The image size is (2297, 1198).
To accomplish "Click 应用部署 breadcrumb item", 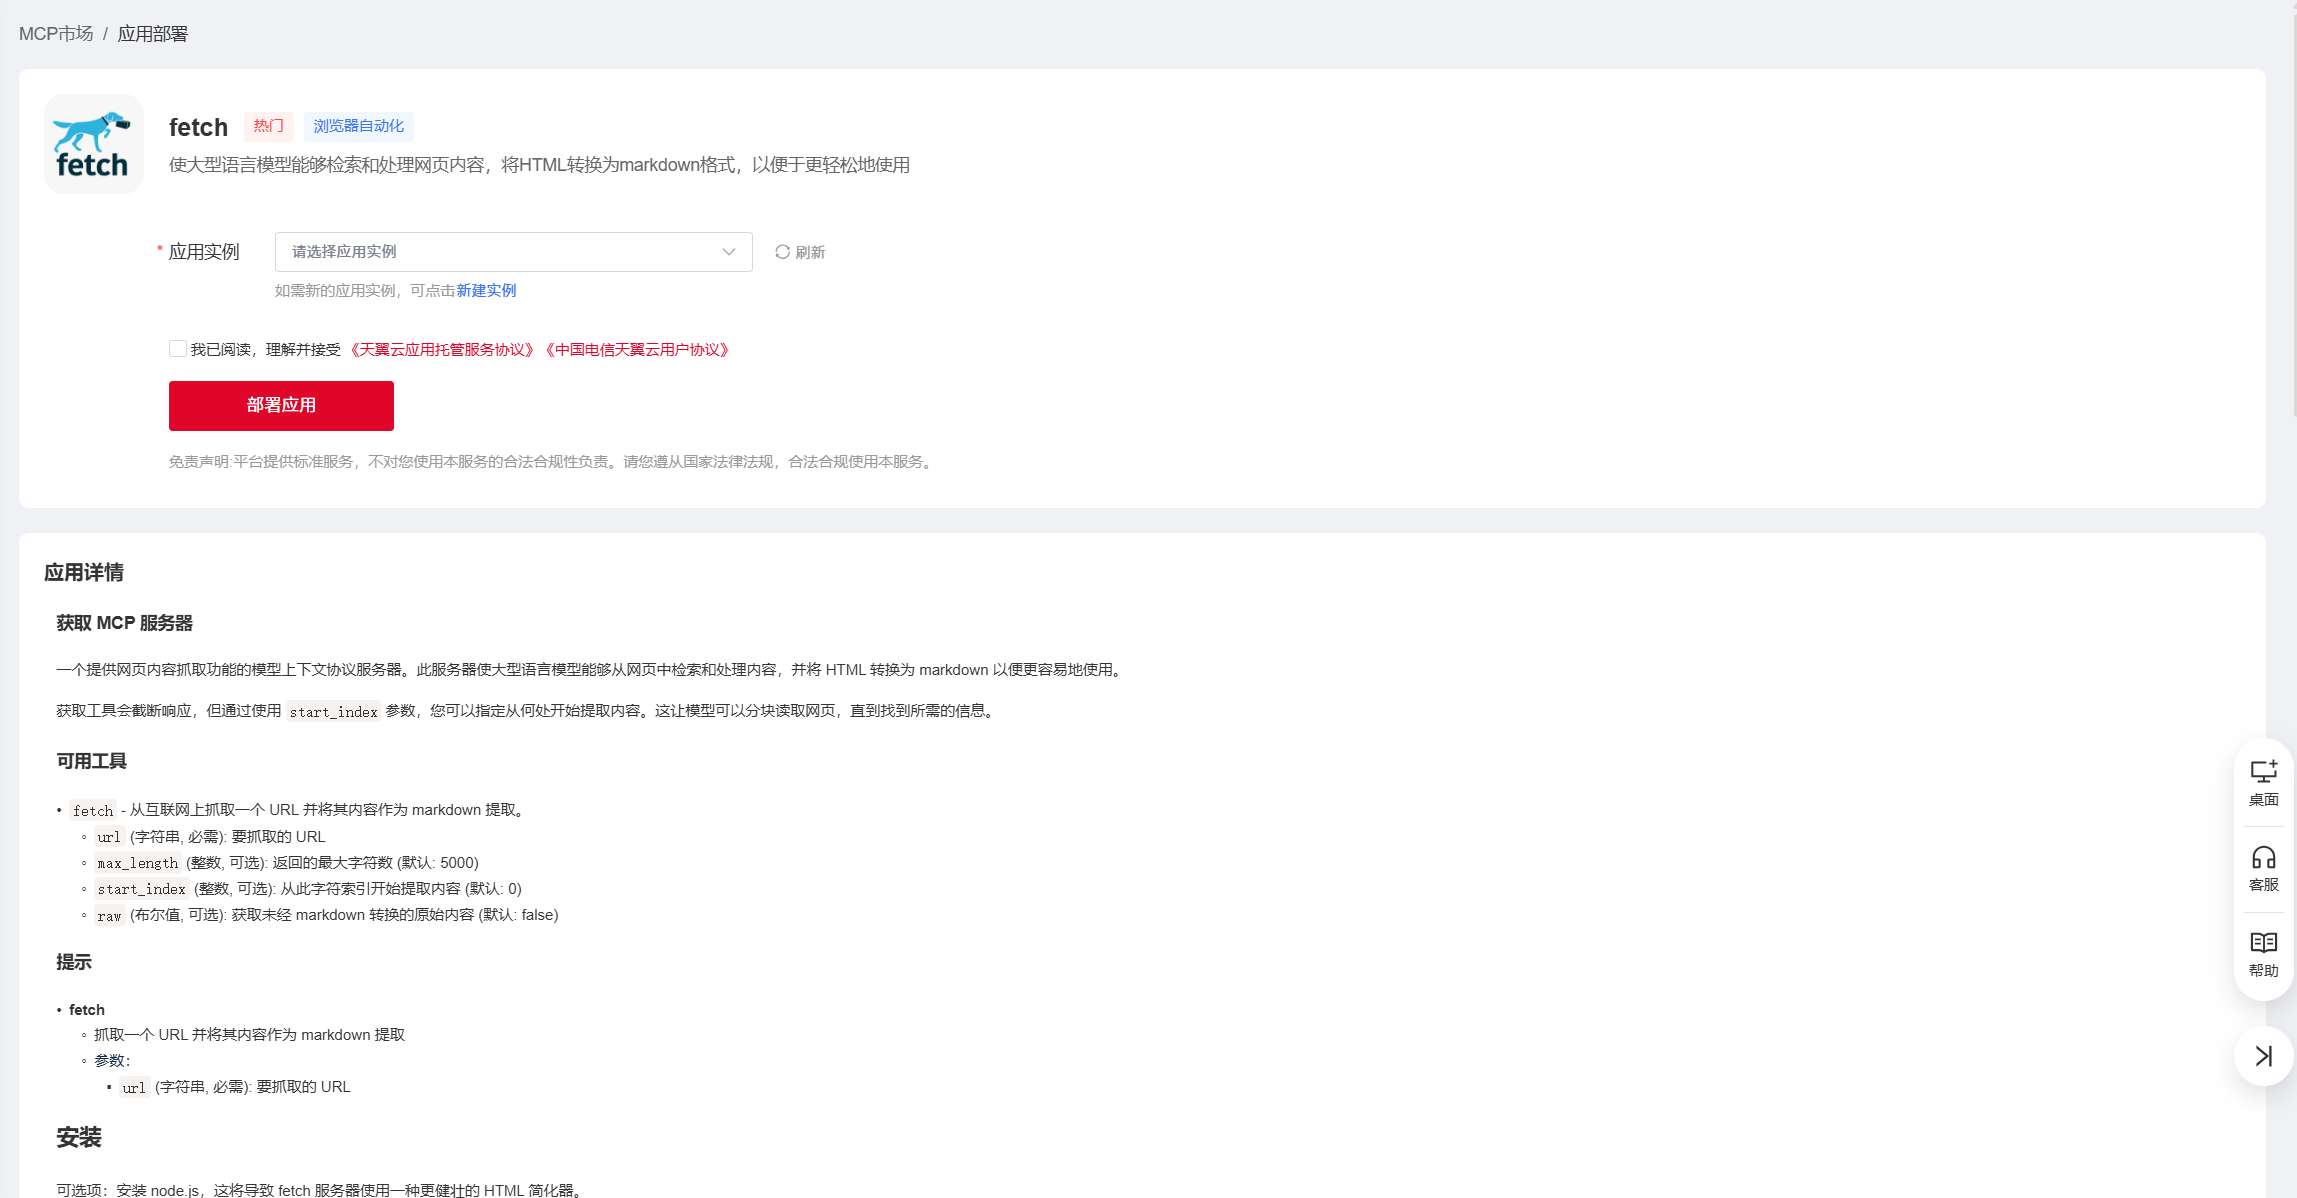I will pyautogui.click(x=152, y=34).
